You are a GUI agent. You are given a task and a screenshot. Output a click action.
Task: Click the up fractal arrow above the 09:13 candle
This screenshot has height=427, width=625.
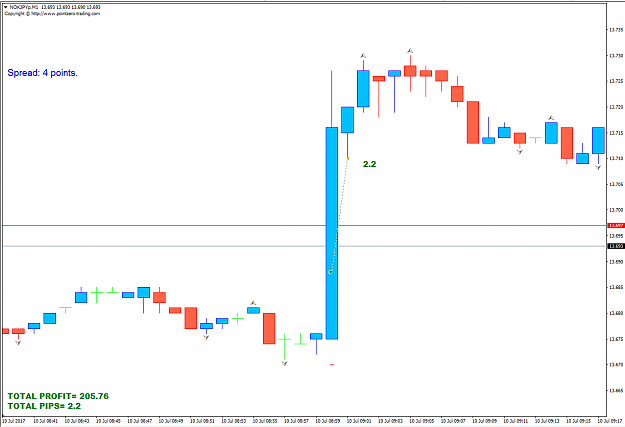coord(551,118)
